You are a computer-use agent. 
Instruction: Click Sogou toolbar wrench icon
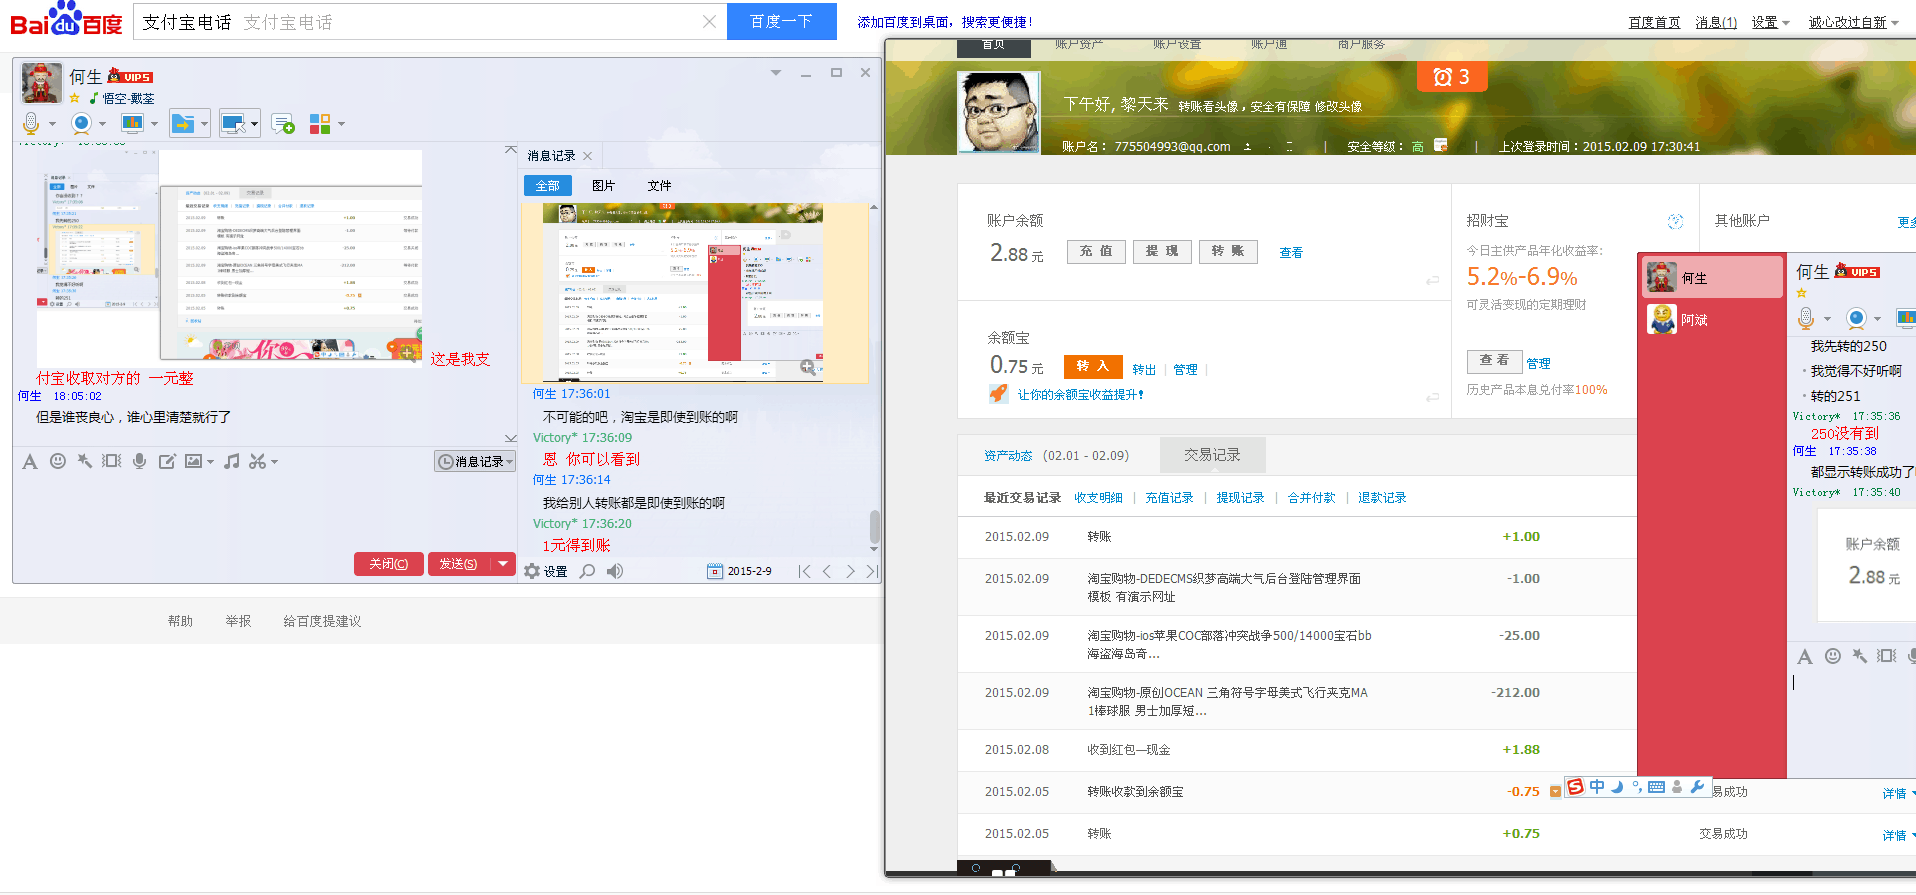(1697, 787)
